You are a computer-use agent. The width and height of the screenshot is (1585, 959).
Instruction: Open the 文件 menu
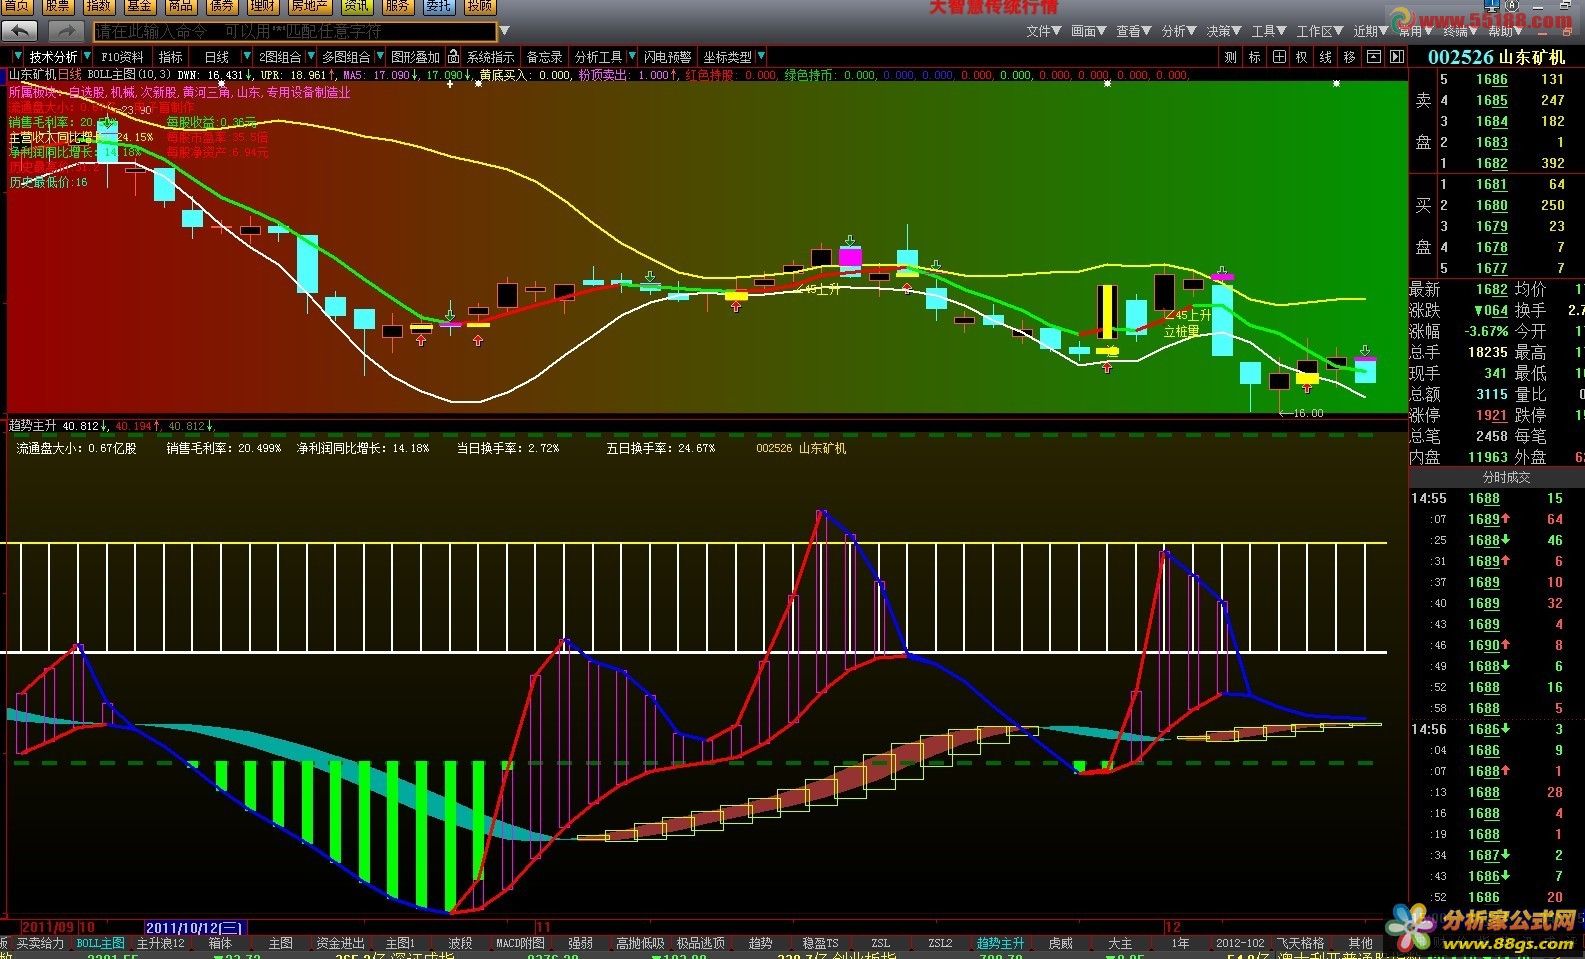tap(1044, 32)
